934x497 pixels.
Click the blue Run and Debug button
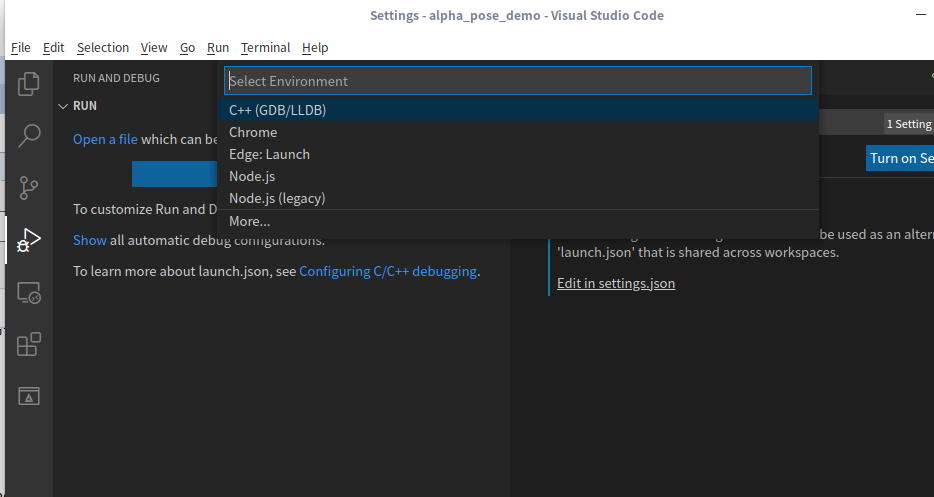[x=175, y=174]
